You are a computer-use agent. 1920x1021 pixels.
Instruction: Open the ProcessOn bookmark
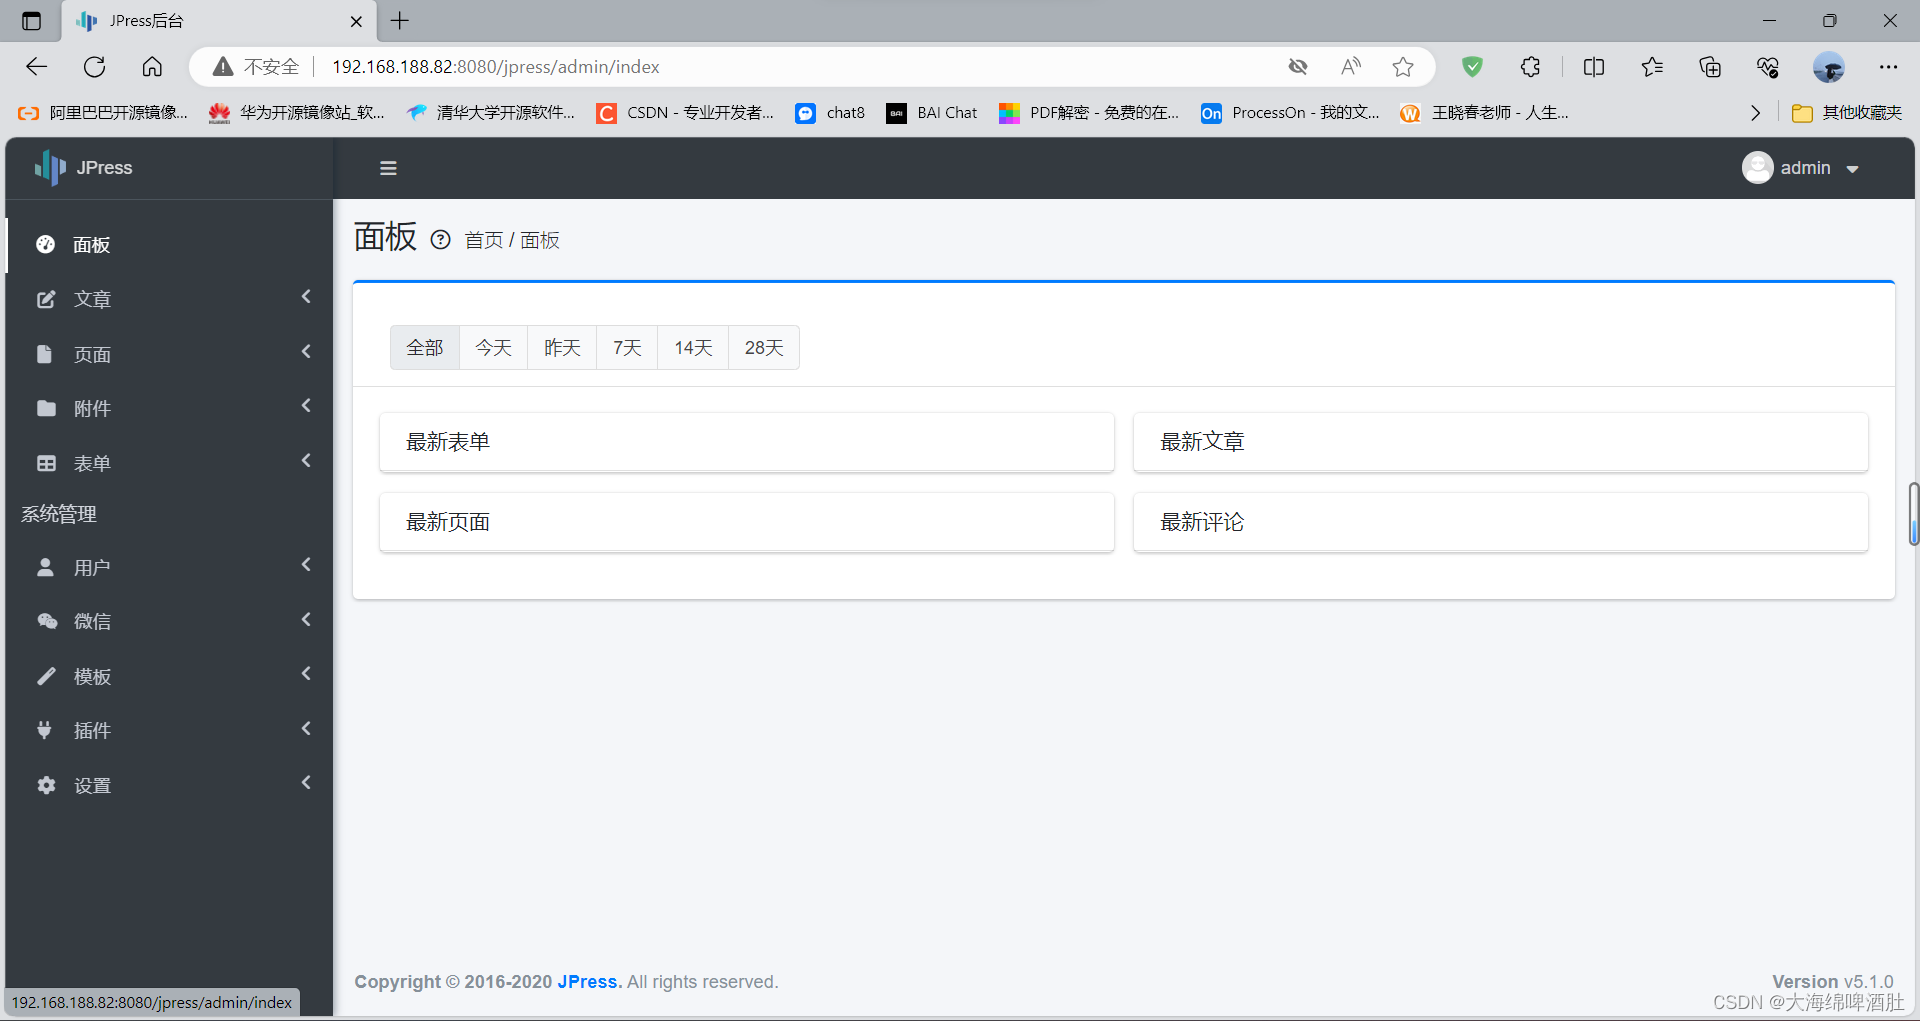[x=1290, y=113]
